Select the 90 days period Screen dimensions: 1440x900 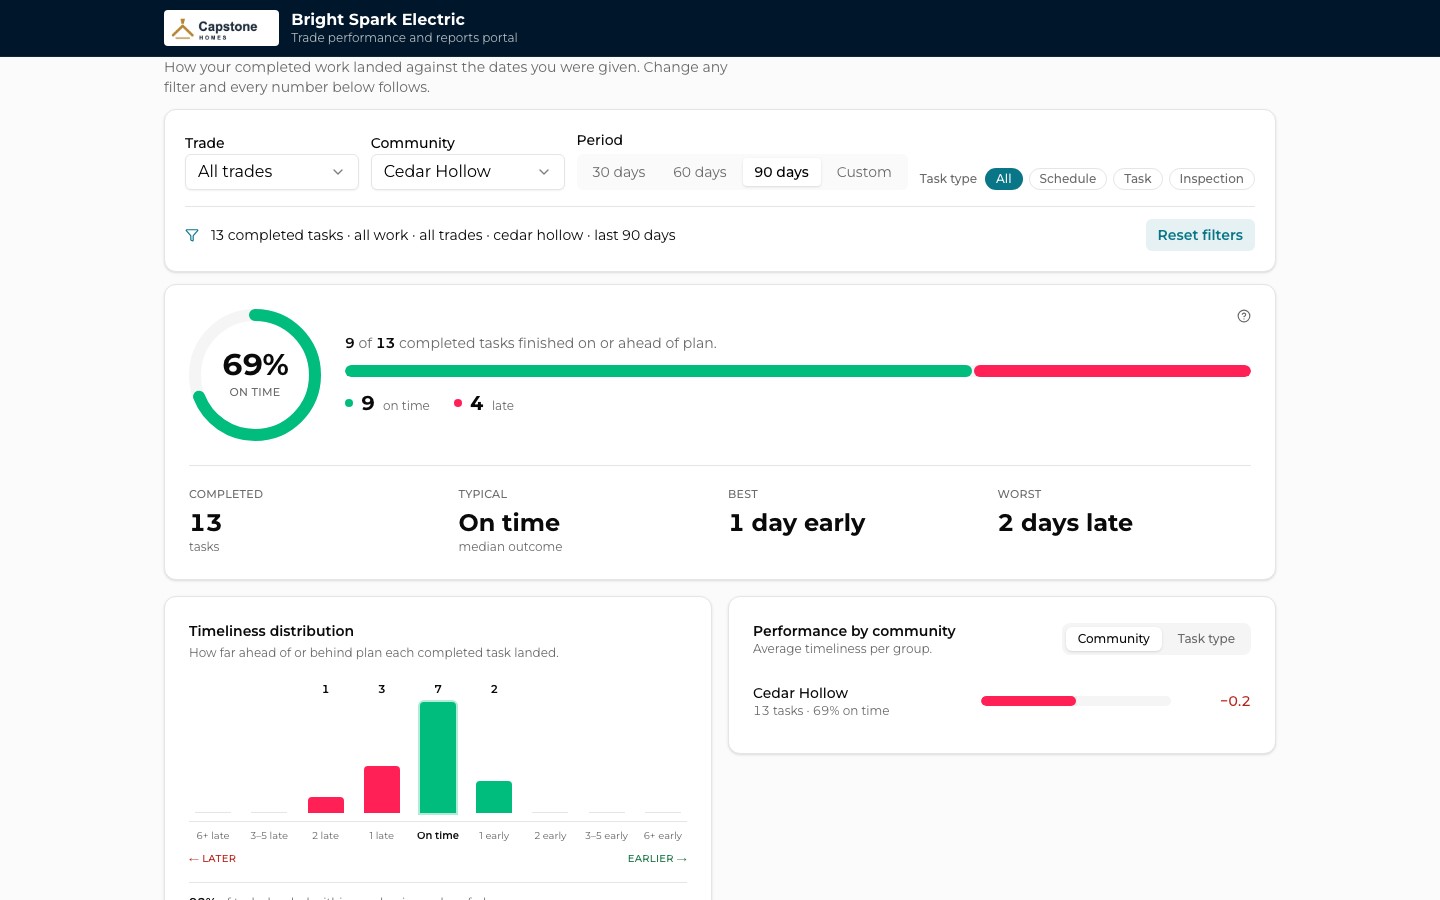click(782, 172)
